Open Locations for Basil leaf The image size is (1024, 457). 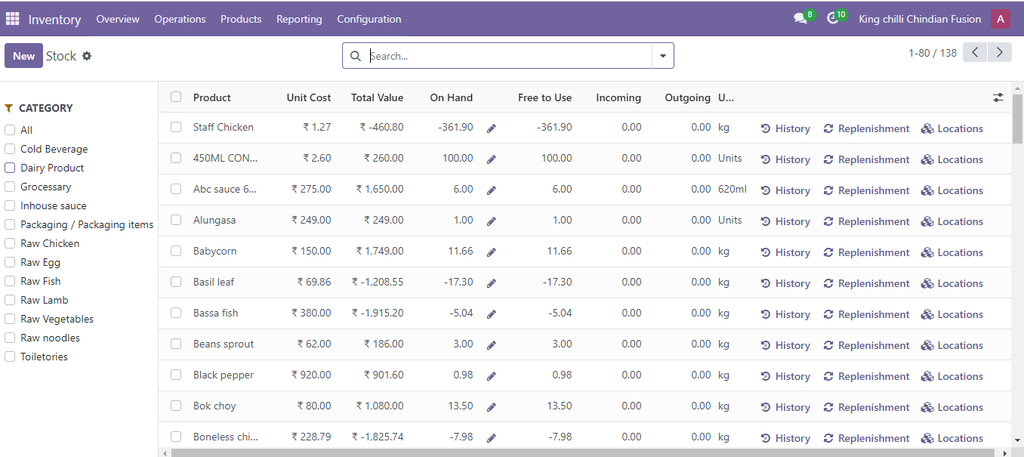tap(952, 283)
